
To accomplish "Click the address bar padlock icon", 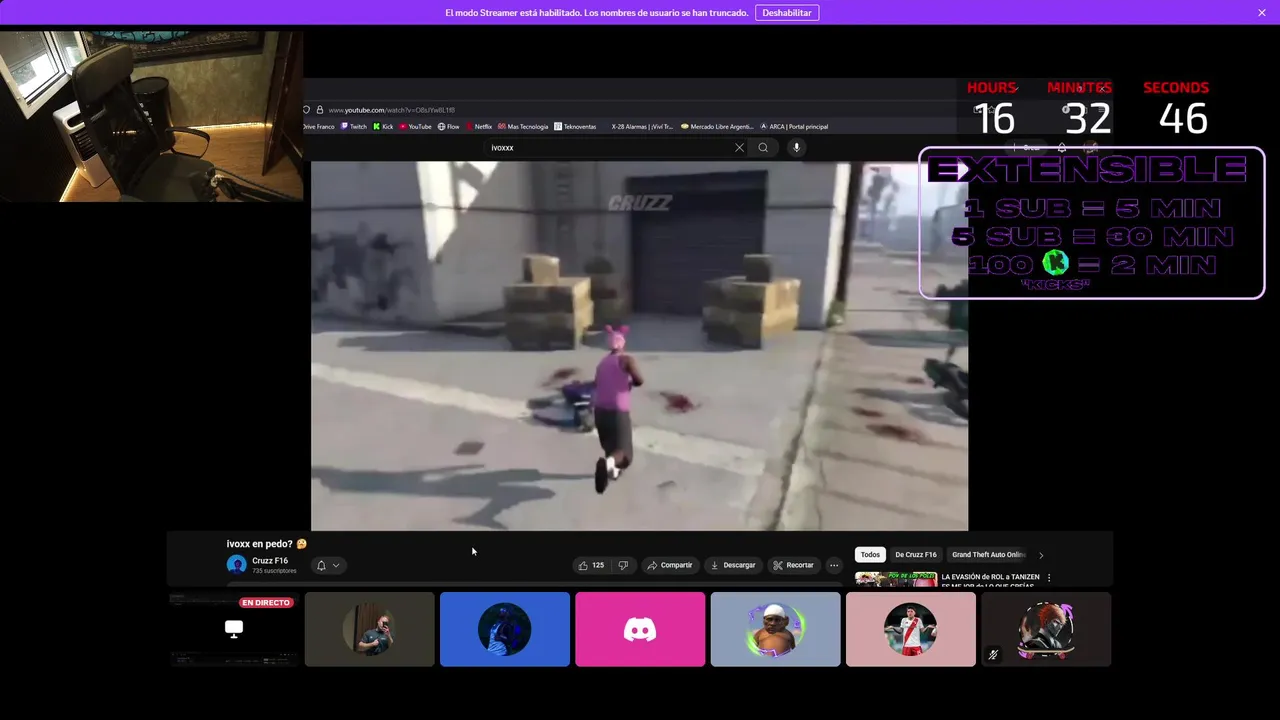I will pos(320,110).
